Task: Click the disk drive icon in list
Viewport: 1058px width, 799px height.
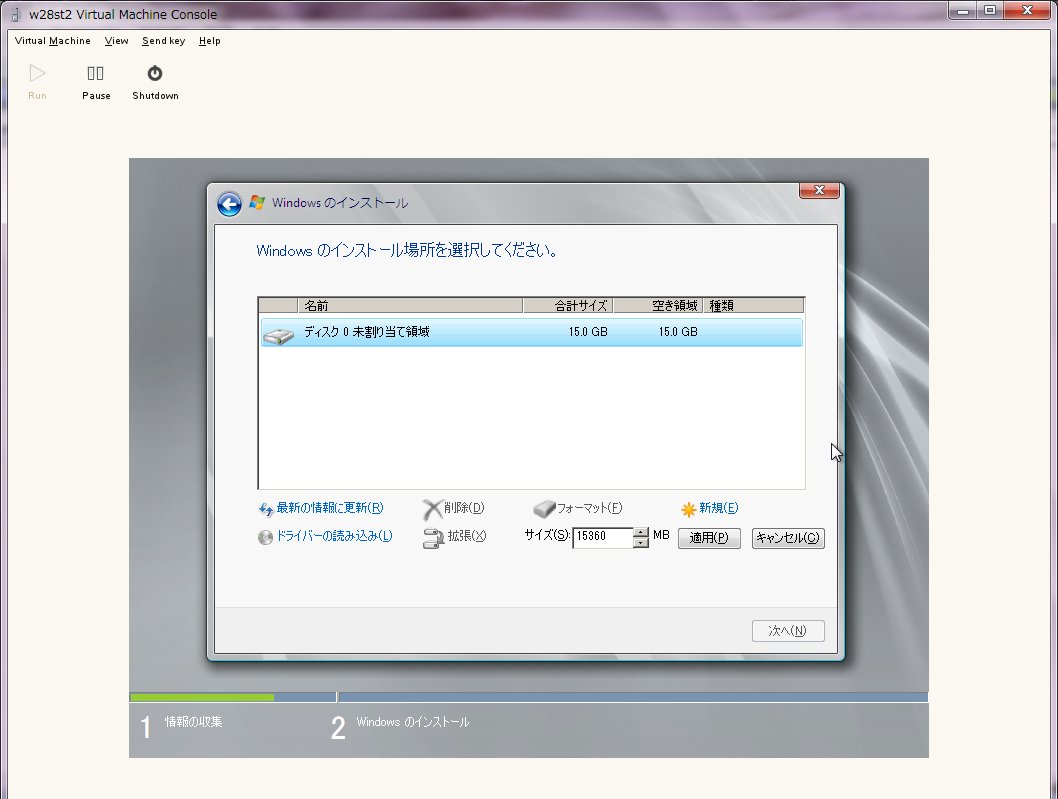Action: pos(279,335)
